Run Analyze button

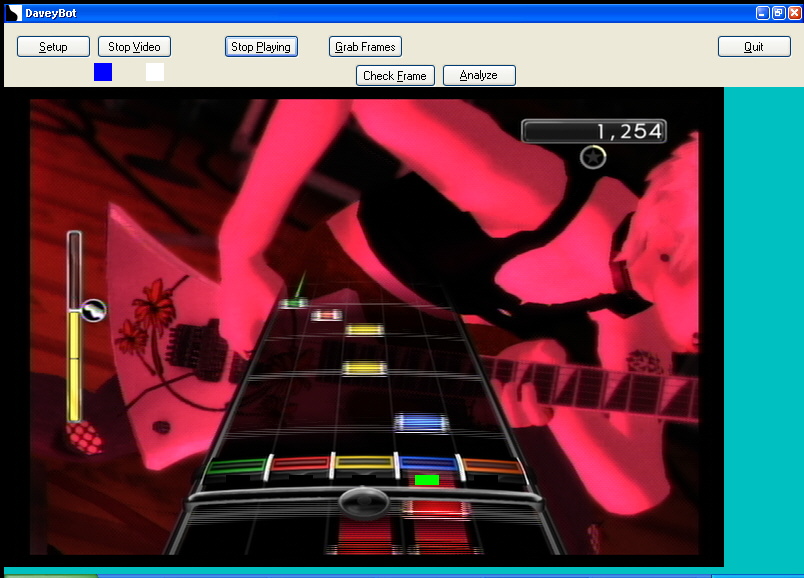[x=479, y=75]
